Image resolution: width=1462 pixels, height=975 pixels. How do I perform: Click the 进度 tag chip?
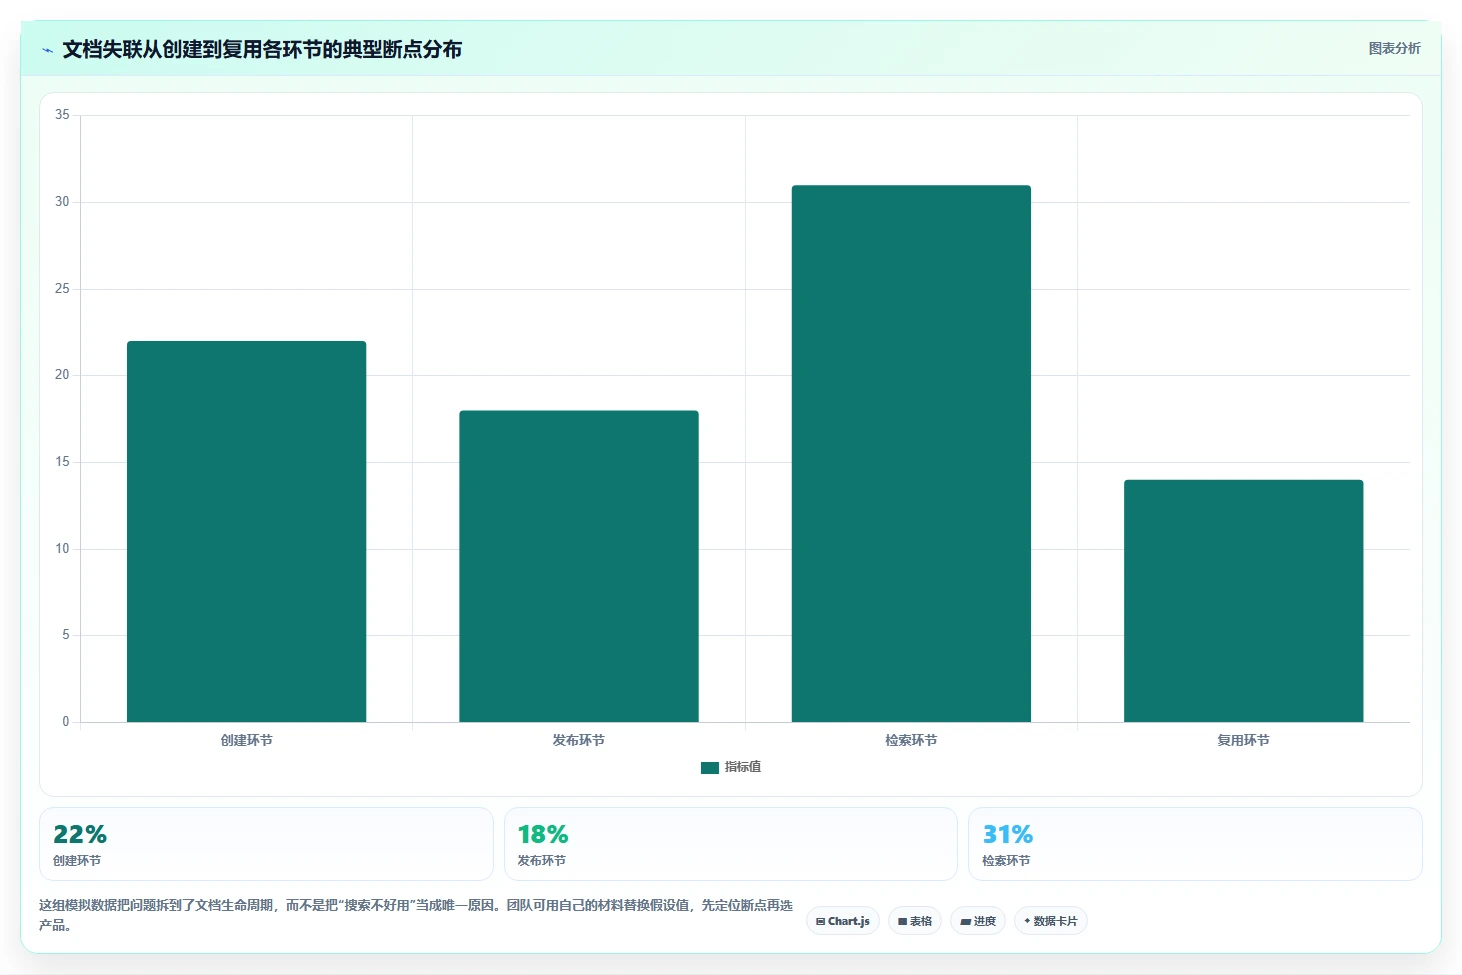[978, 921]
